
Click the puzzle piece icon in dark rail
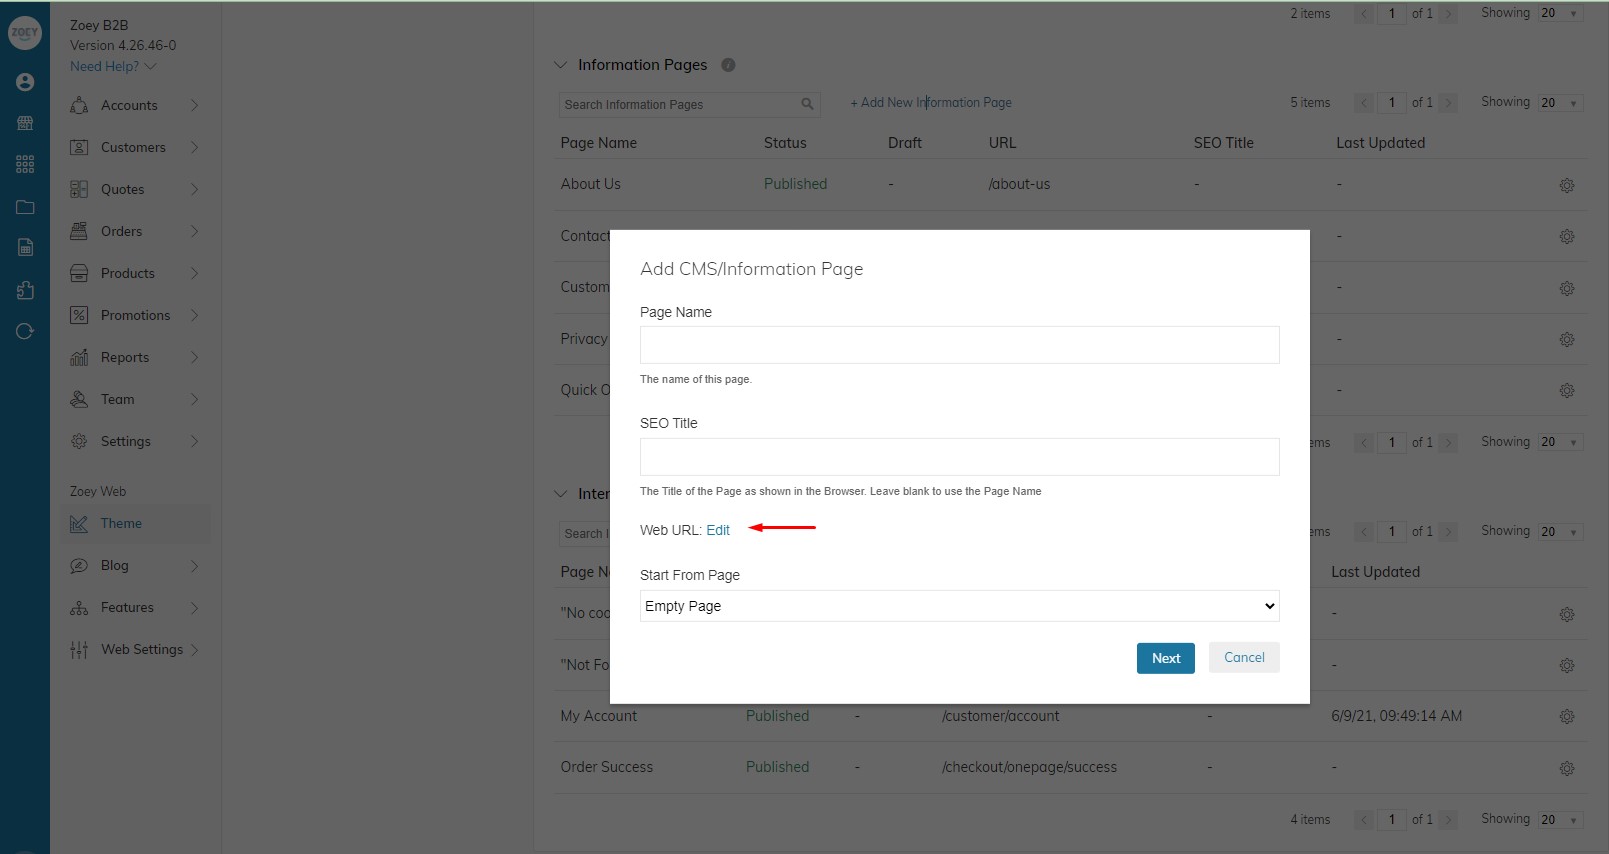click(x=25, y=290)
